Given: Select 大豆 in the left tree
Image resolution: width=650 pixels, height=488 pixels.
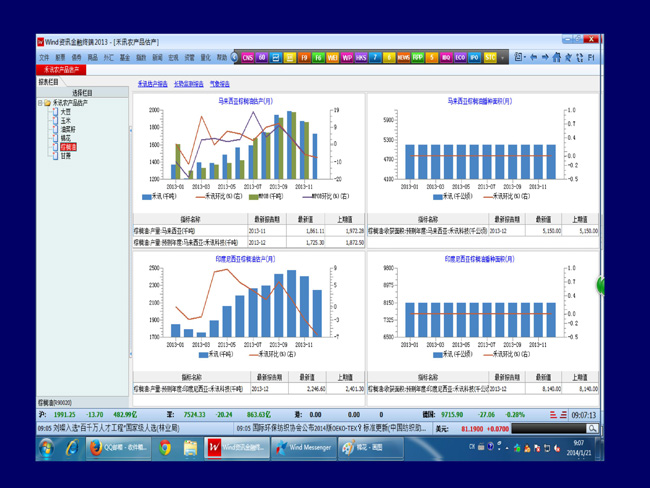Looking at the screenshot, I should point(65,112).
